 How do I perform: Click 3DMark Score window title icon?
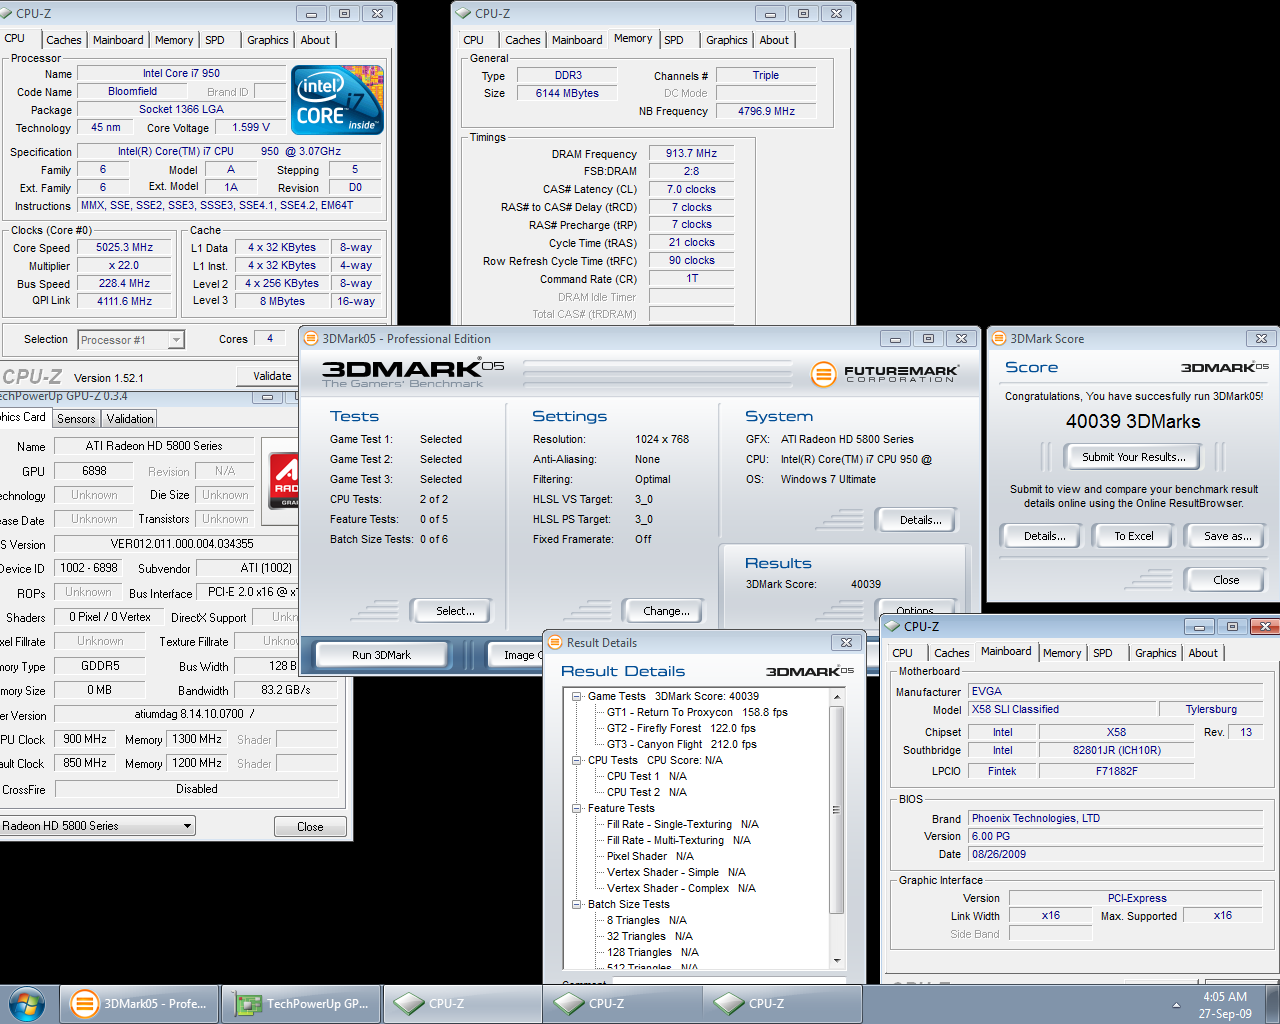tap(998, 339)
